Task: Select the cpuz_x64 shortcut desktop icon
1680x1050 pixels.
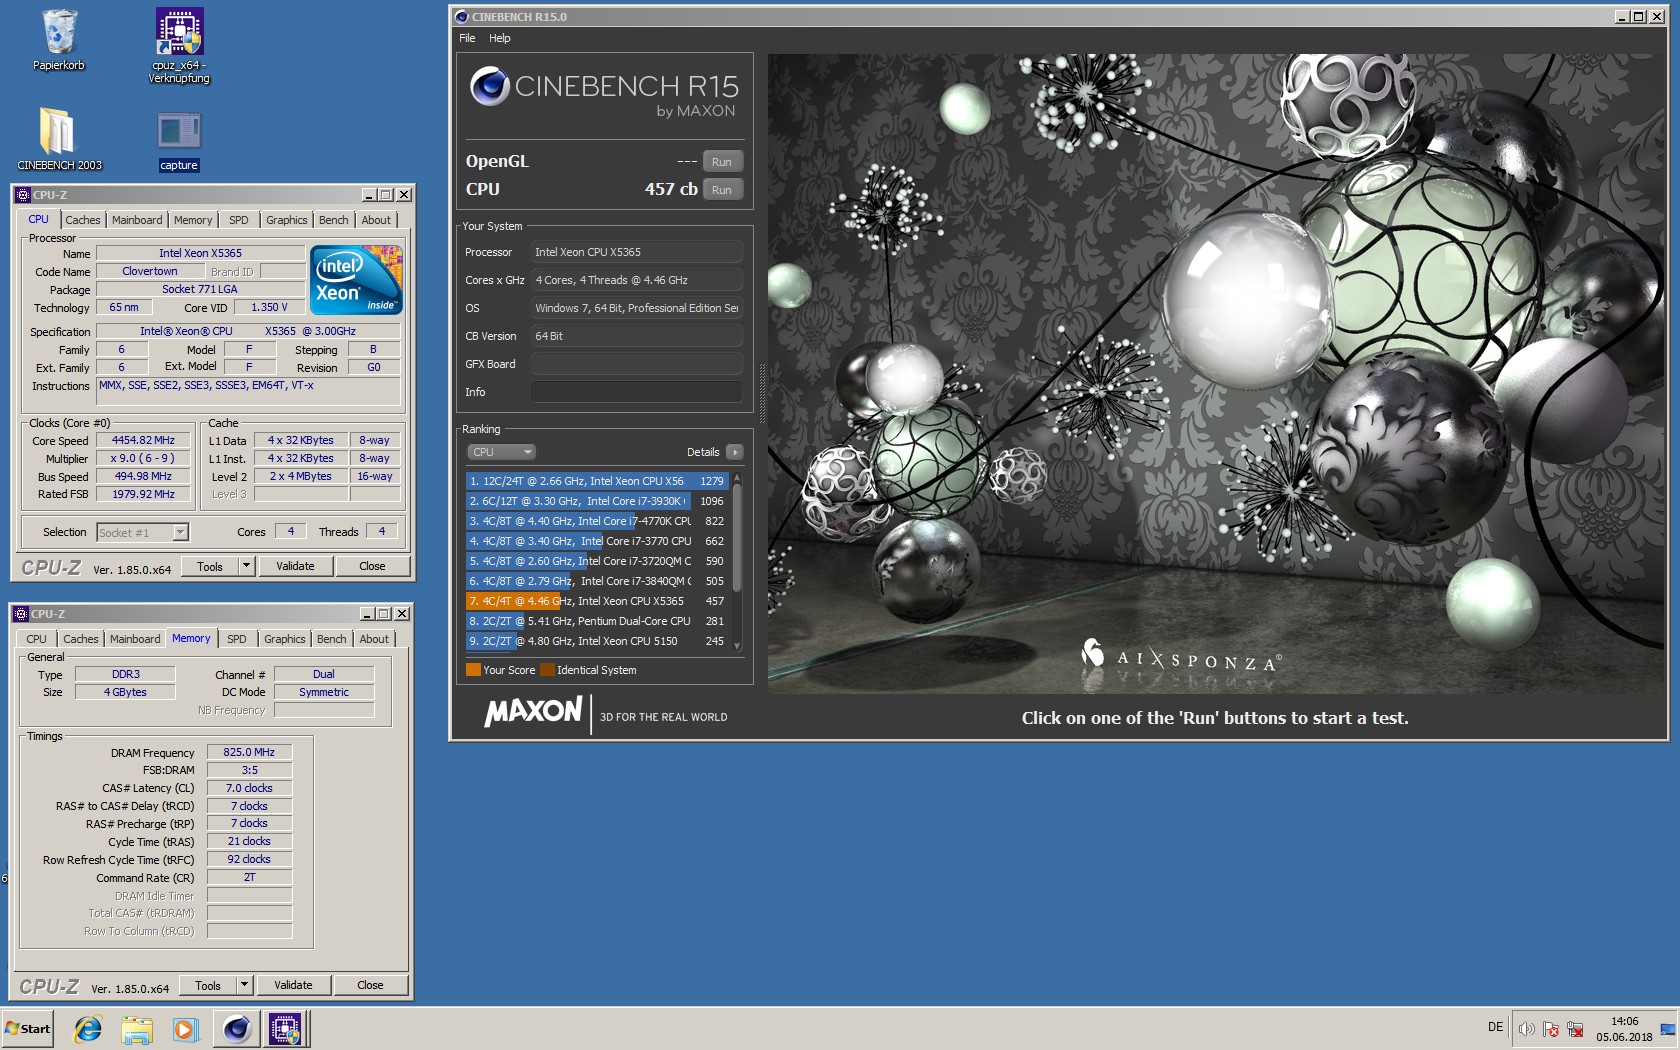Action: (179, 46)
